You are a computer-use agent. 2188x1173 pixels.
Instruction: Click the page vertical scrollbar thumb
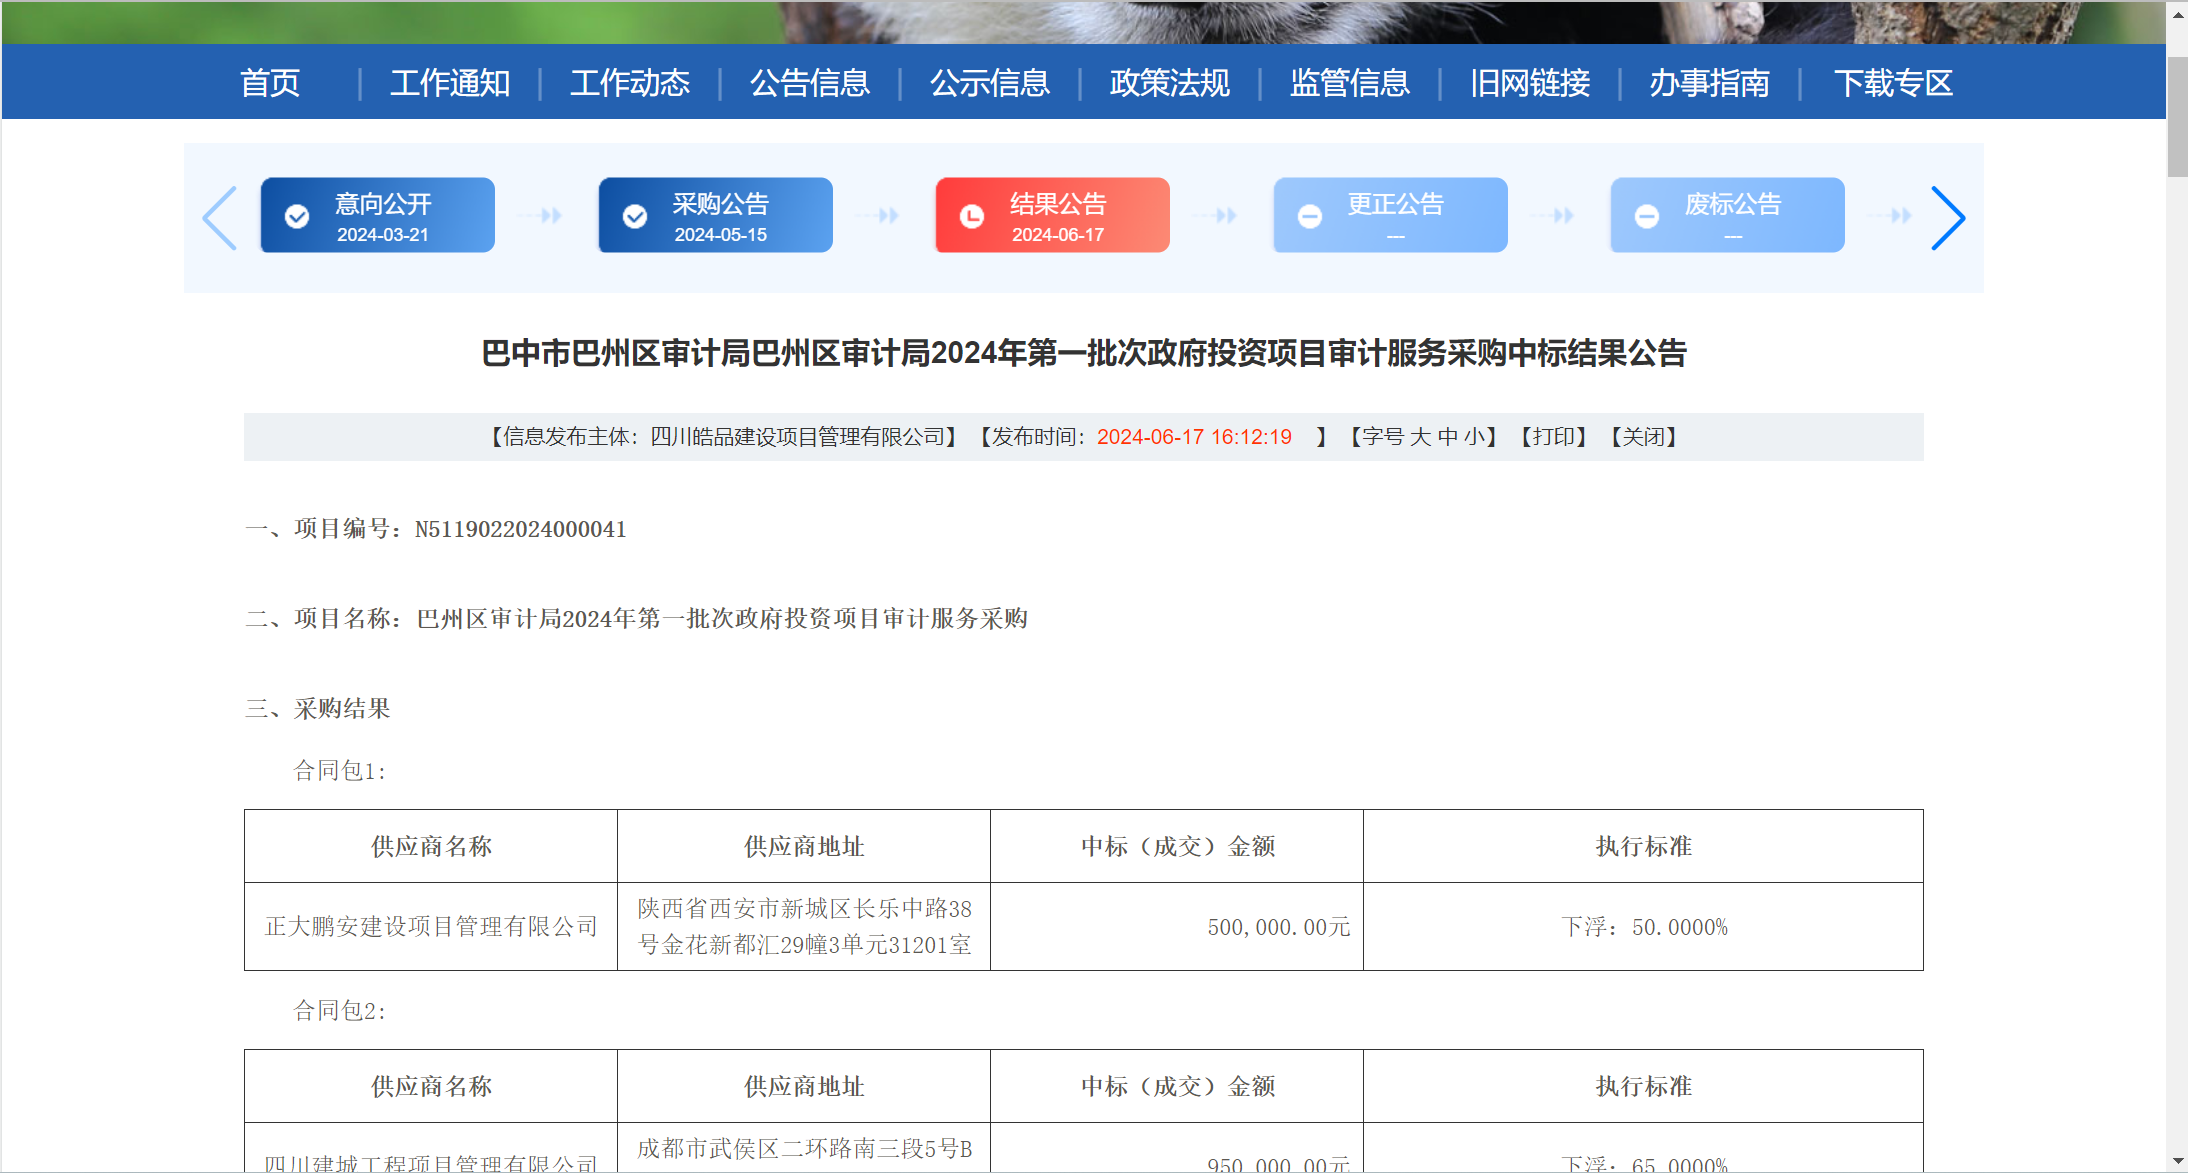pos(2177,115)
